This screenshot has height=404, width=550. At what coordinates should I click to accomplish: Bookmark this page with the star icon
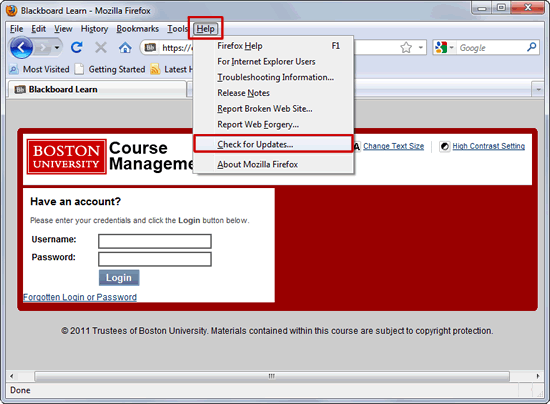406,47
